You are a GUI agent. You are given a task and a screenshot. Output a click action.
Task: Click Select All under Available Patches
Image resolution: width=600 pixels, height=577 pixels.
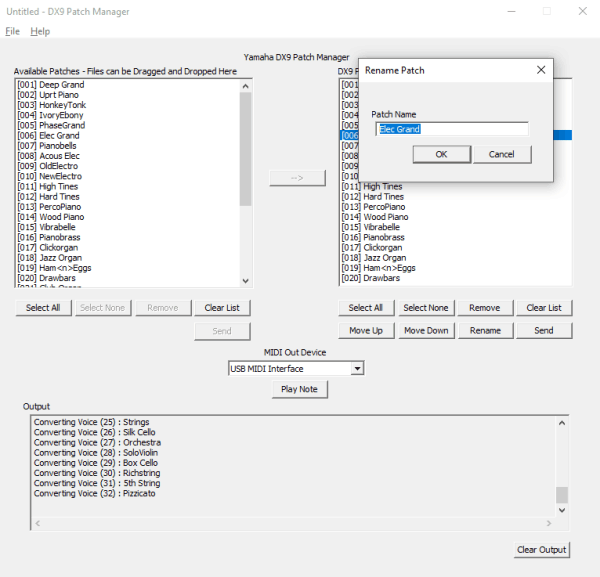coord(43,308)
